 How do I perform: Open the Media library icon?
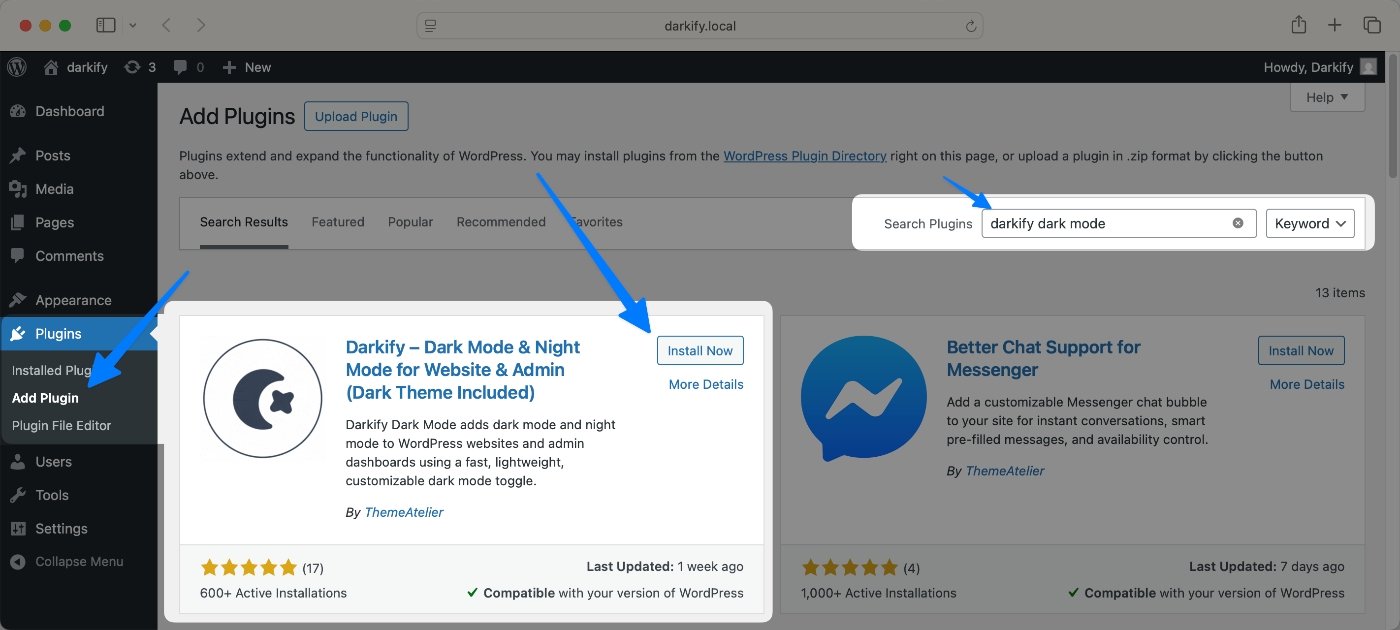pos(20,188)
